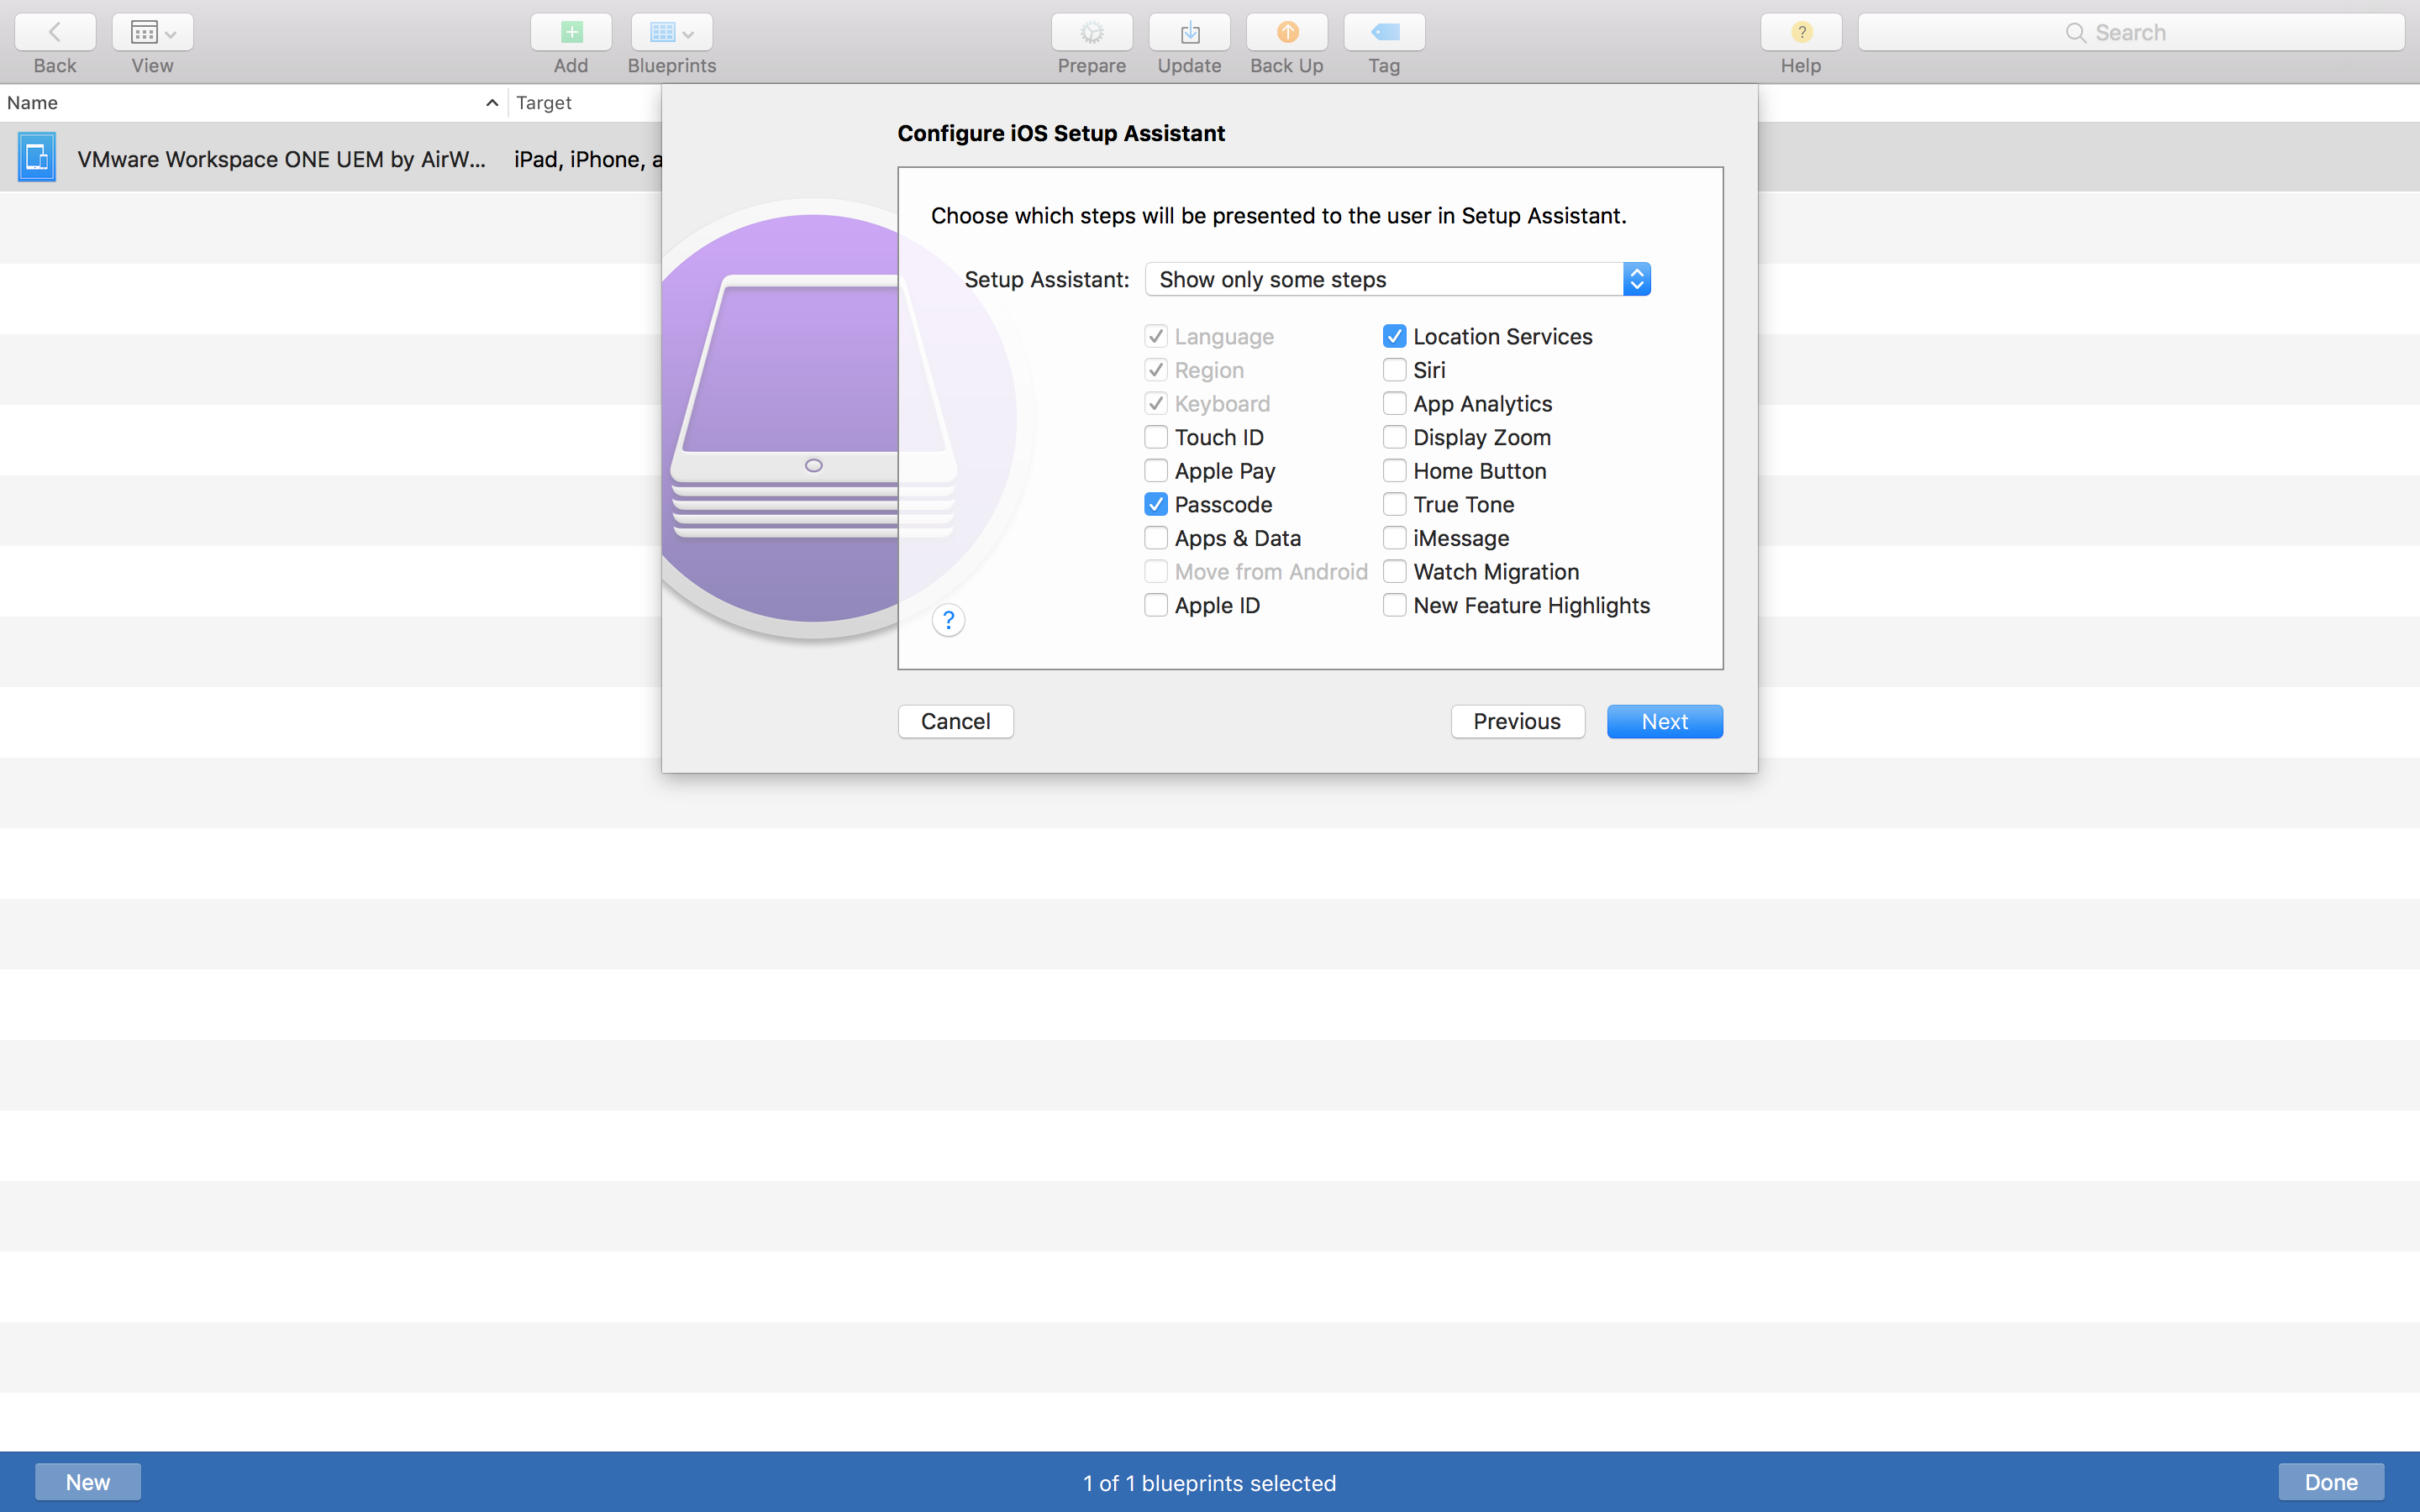Image resolution: width=2420 pixels, height=1512 pixels.
Task: Enable the Touch ID checkbox
Action: tap(1155, 437)
